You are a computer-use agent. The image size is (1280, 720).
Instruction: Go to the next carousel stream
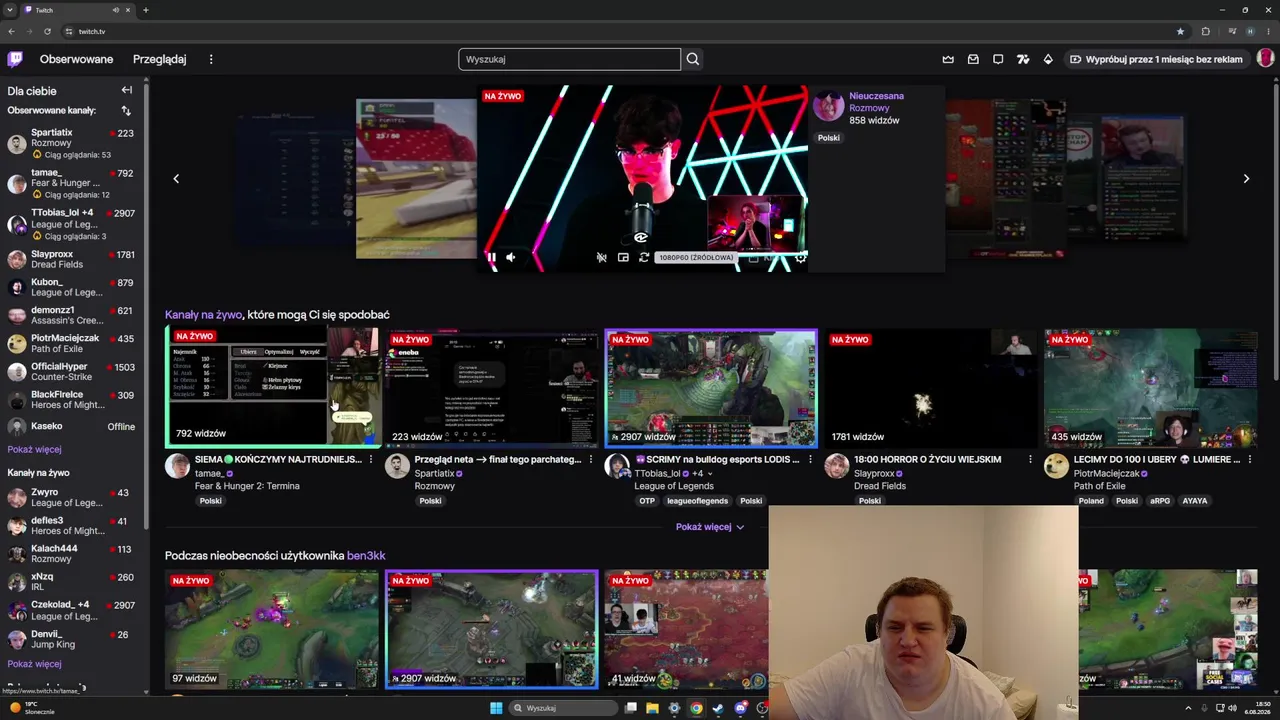pos(1246,178)
